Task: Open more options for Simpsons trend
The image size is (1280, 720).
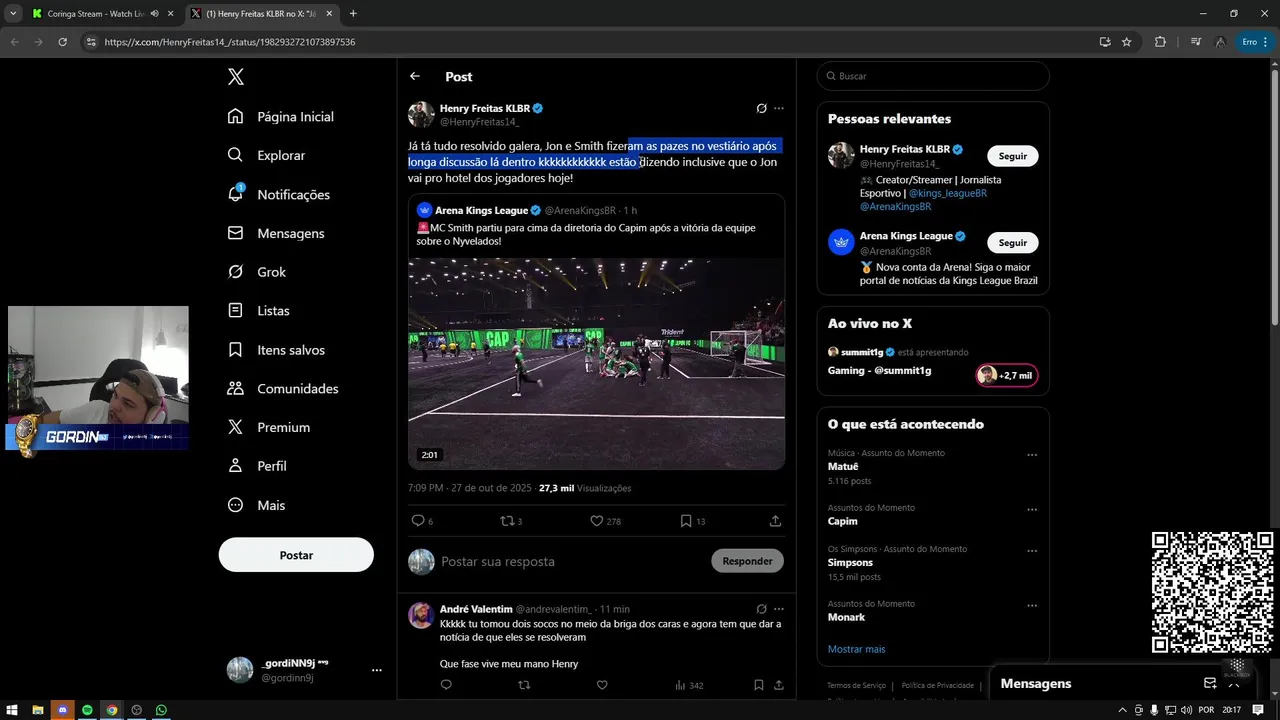Action: click(x=1032, y=550)
